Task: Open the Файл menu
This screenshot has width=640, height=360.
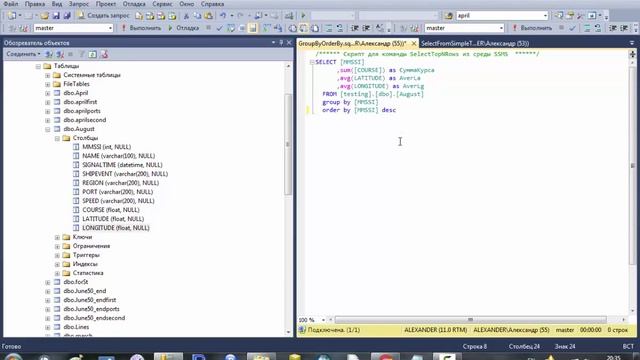Action: (x=11, y=4)
